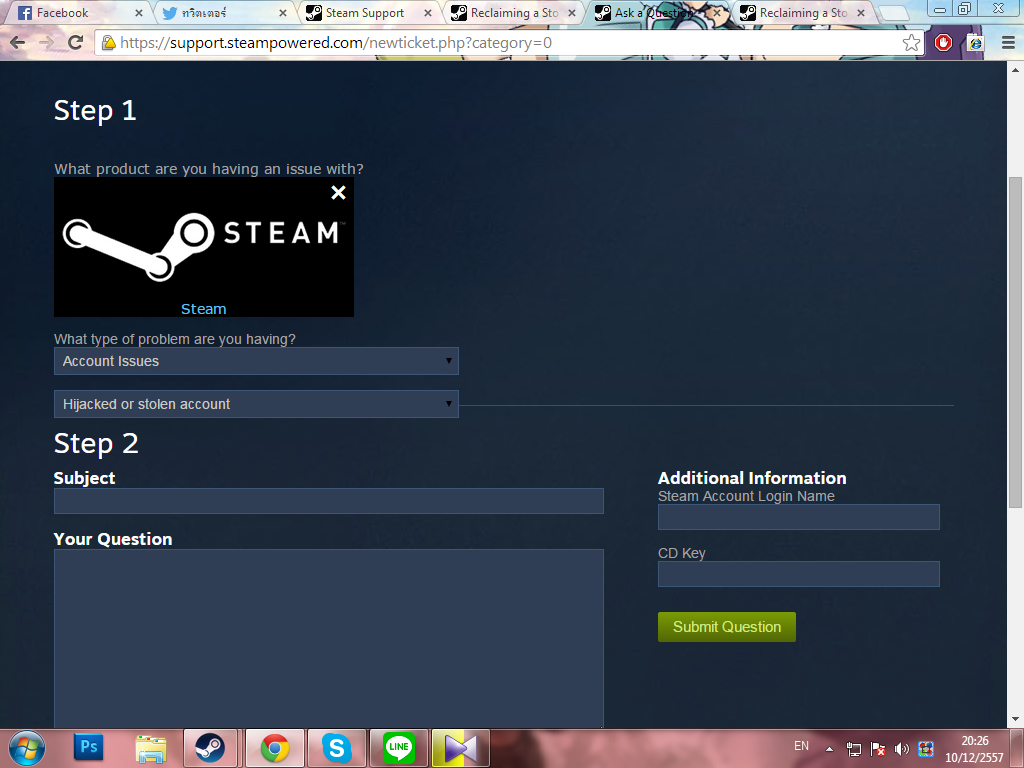Switch to Chrome on the taskbar
The width and height of the screenshot is (1024, 768).
[275, 748]
